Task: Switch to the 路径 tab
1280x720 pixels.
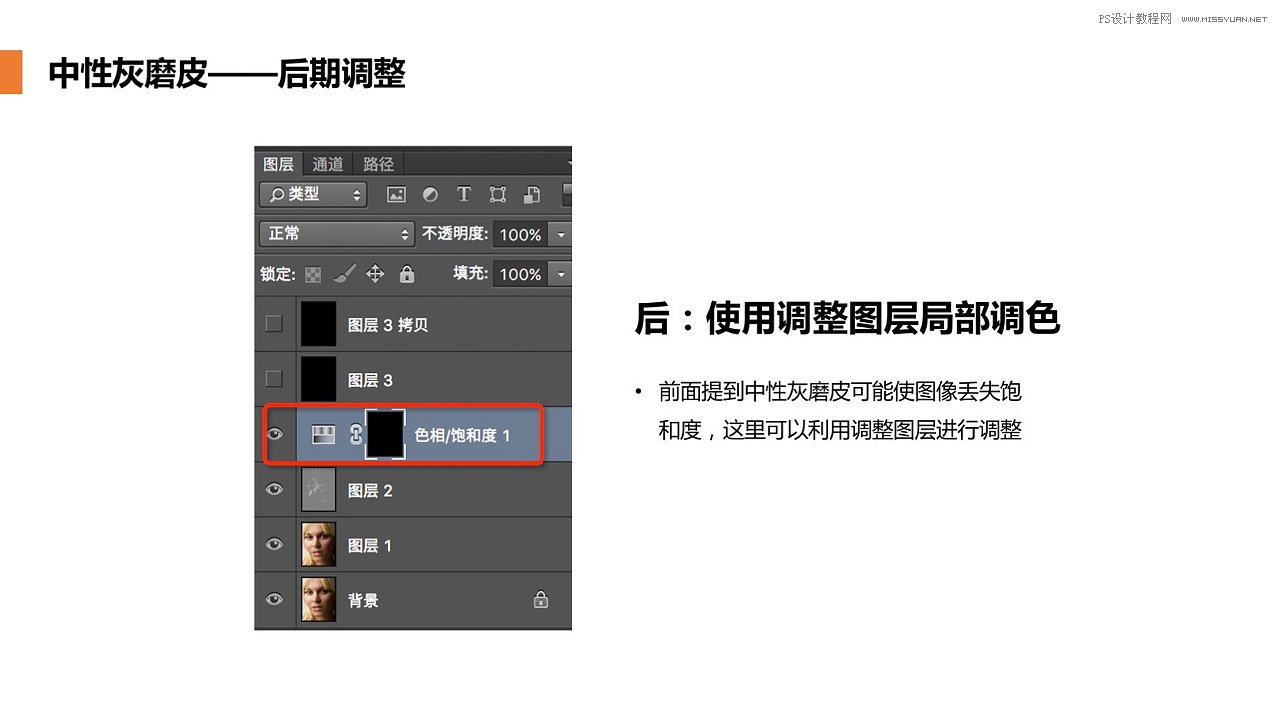Action: point(378,163)
